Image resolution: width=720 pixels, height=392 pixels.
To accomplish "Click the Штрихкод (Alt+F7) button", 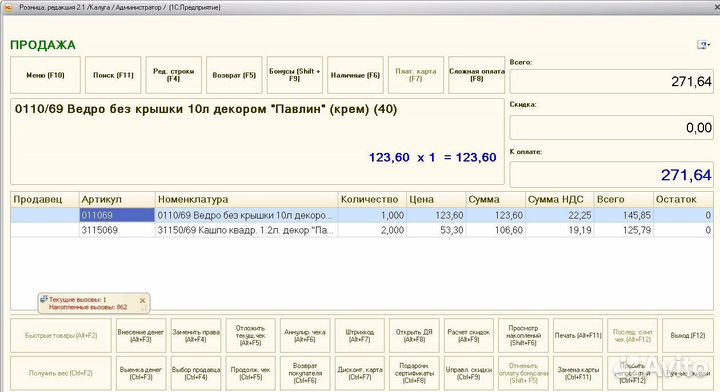I will (x=360, y=336).
